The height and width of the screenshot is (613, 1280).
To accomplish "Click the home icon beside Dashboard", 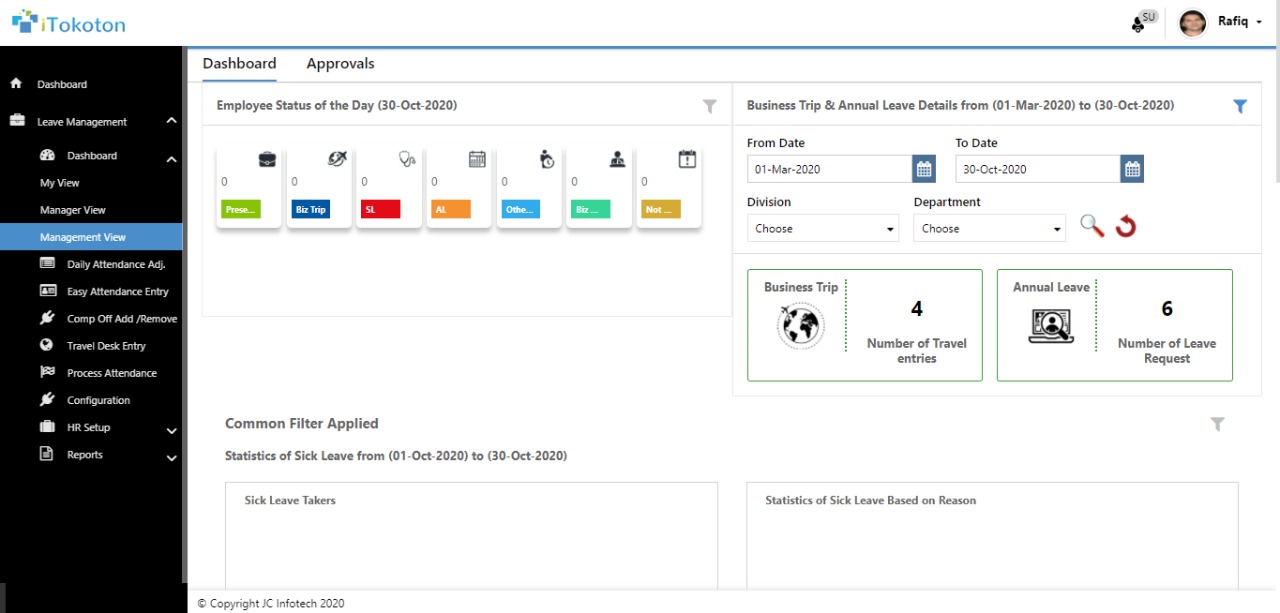I will (x=16, y=84).
